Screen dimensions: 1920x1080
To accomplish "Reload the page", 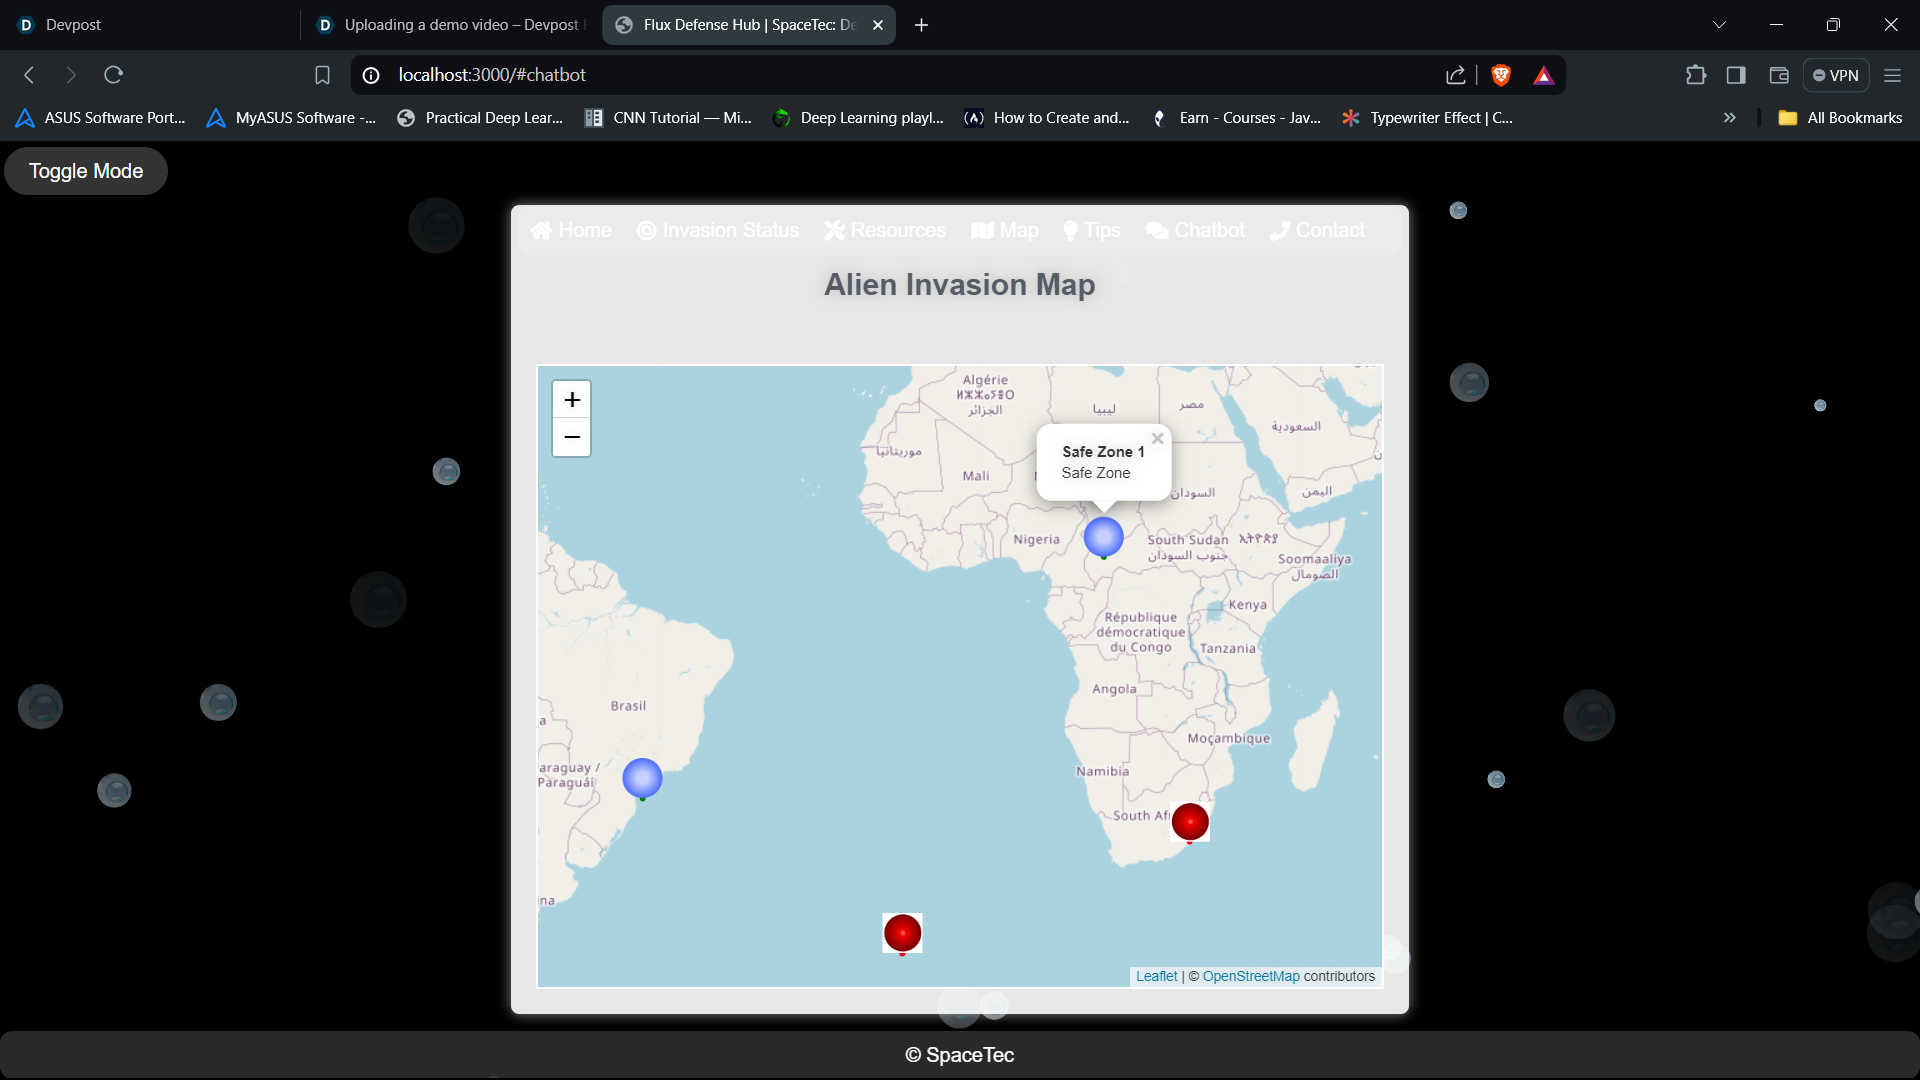I will point(113,75).
